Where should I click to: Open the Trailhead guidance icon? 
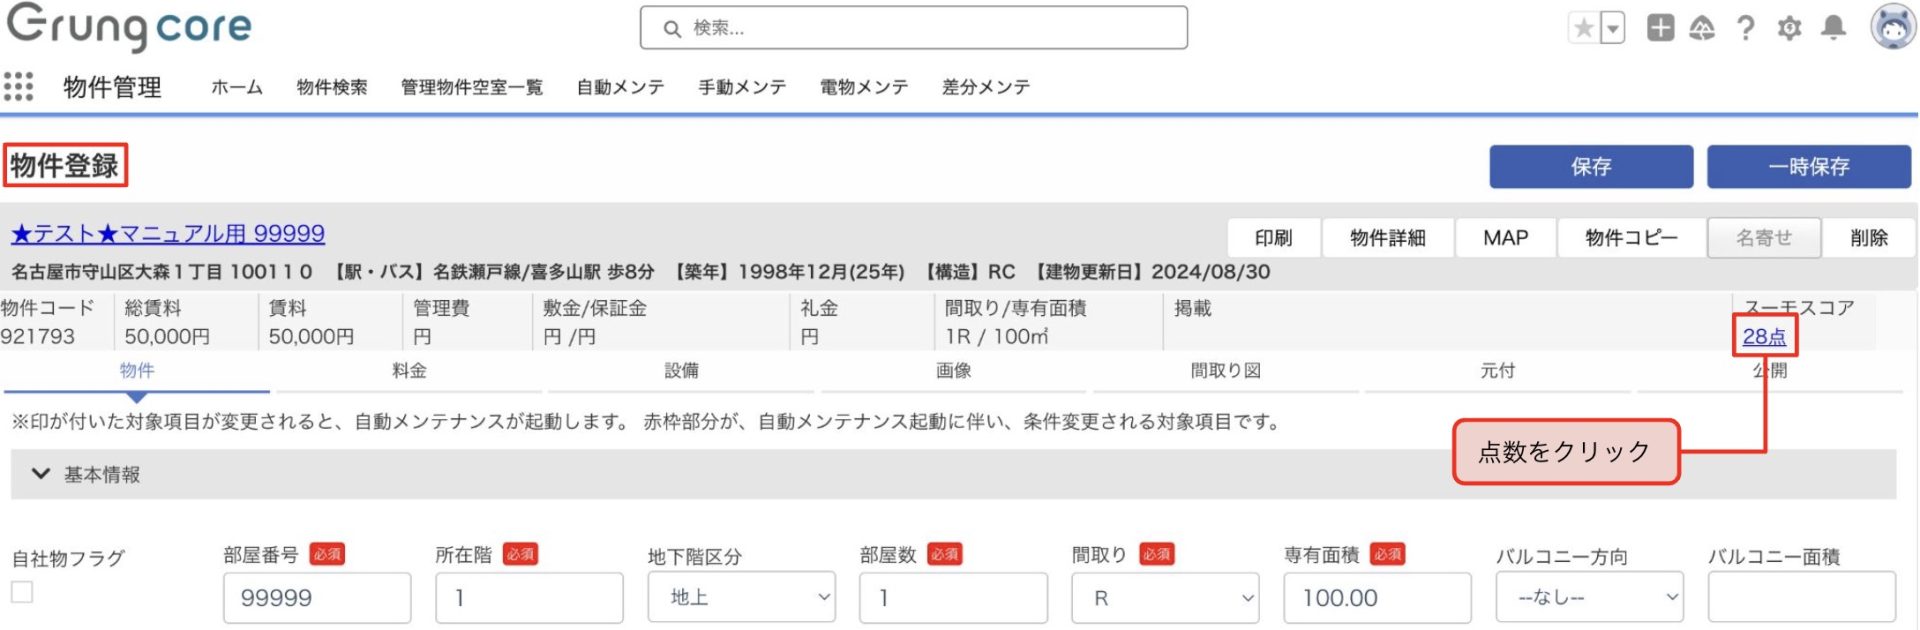1702,28
